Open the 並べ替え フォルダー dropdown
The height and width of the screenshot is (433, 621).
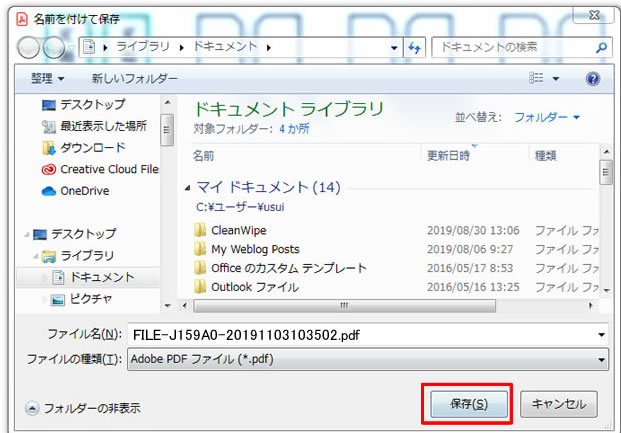[547, 117]
